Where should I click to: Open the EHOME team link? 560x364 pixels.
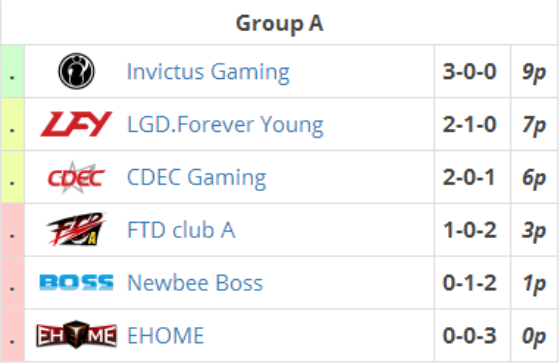[166, 335]
